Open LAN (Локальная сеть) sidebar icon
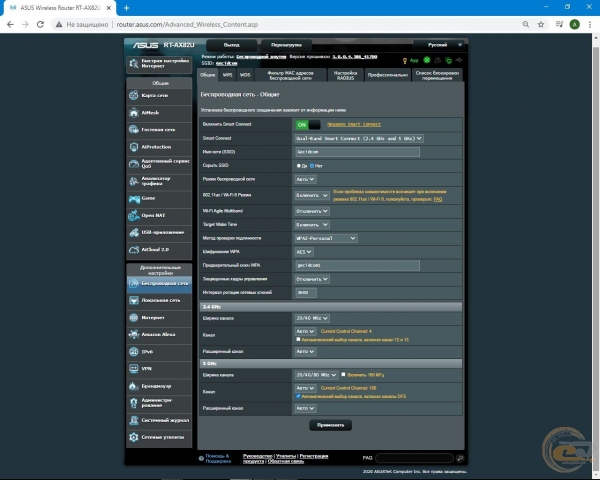Image resolution: width=600 pixels, height=480 pixels. point(134,300)
